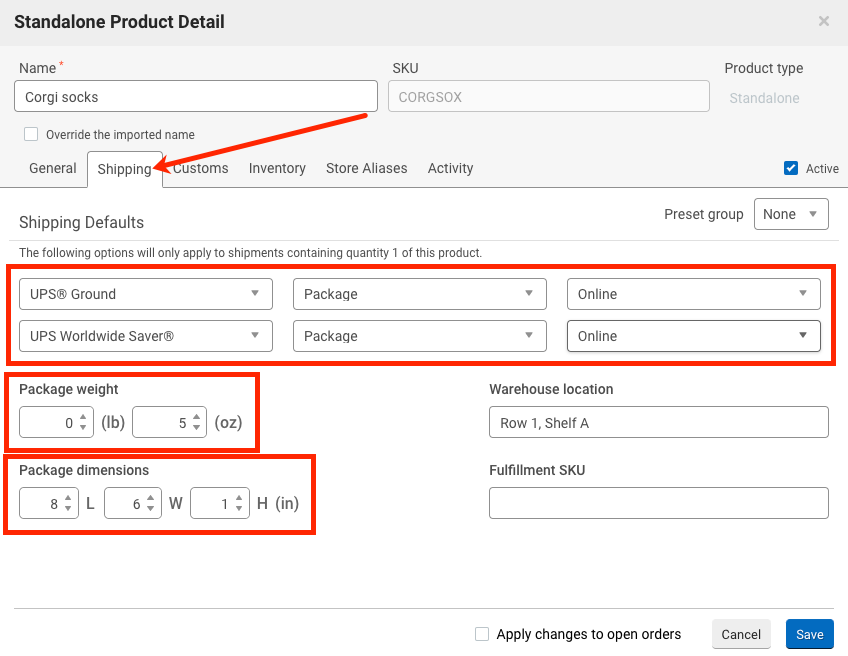
Task: Switch to the Customs tab
Action: pyautogui.click(x=201, y=168)
